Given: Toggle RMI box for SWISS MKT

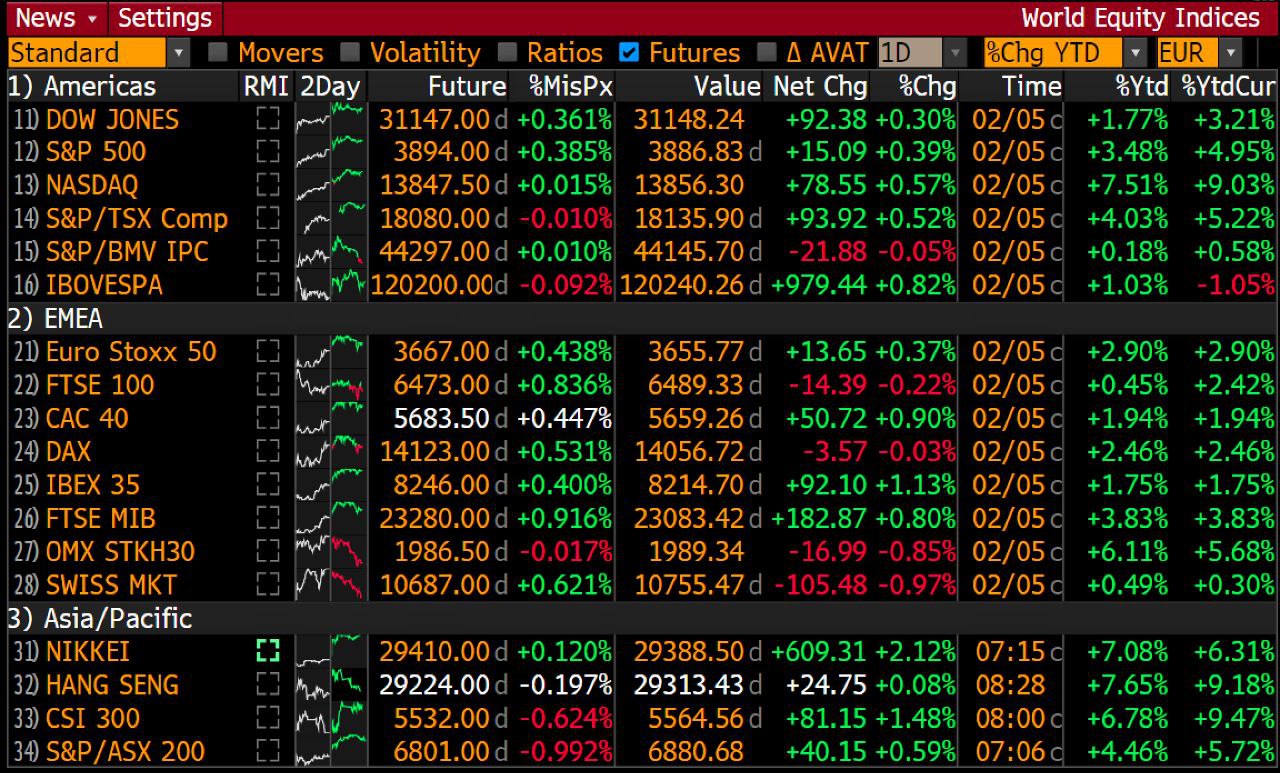Looking at the screenshot, I should pos(267,585).
